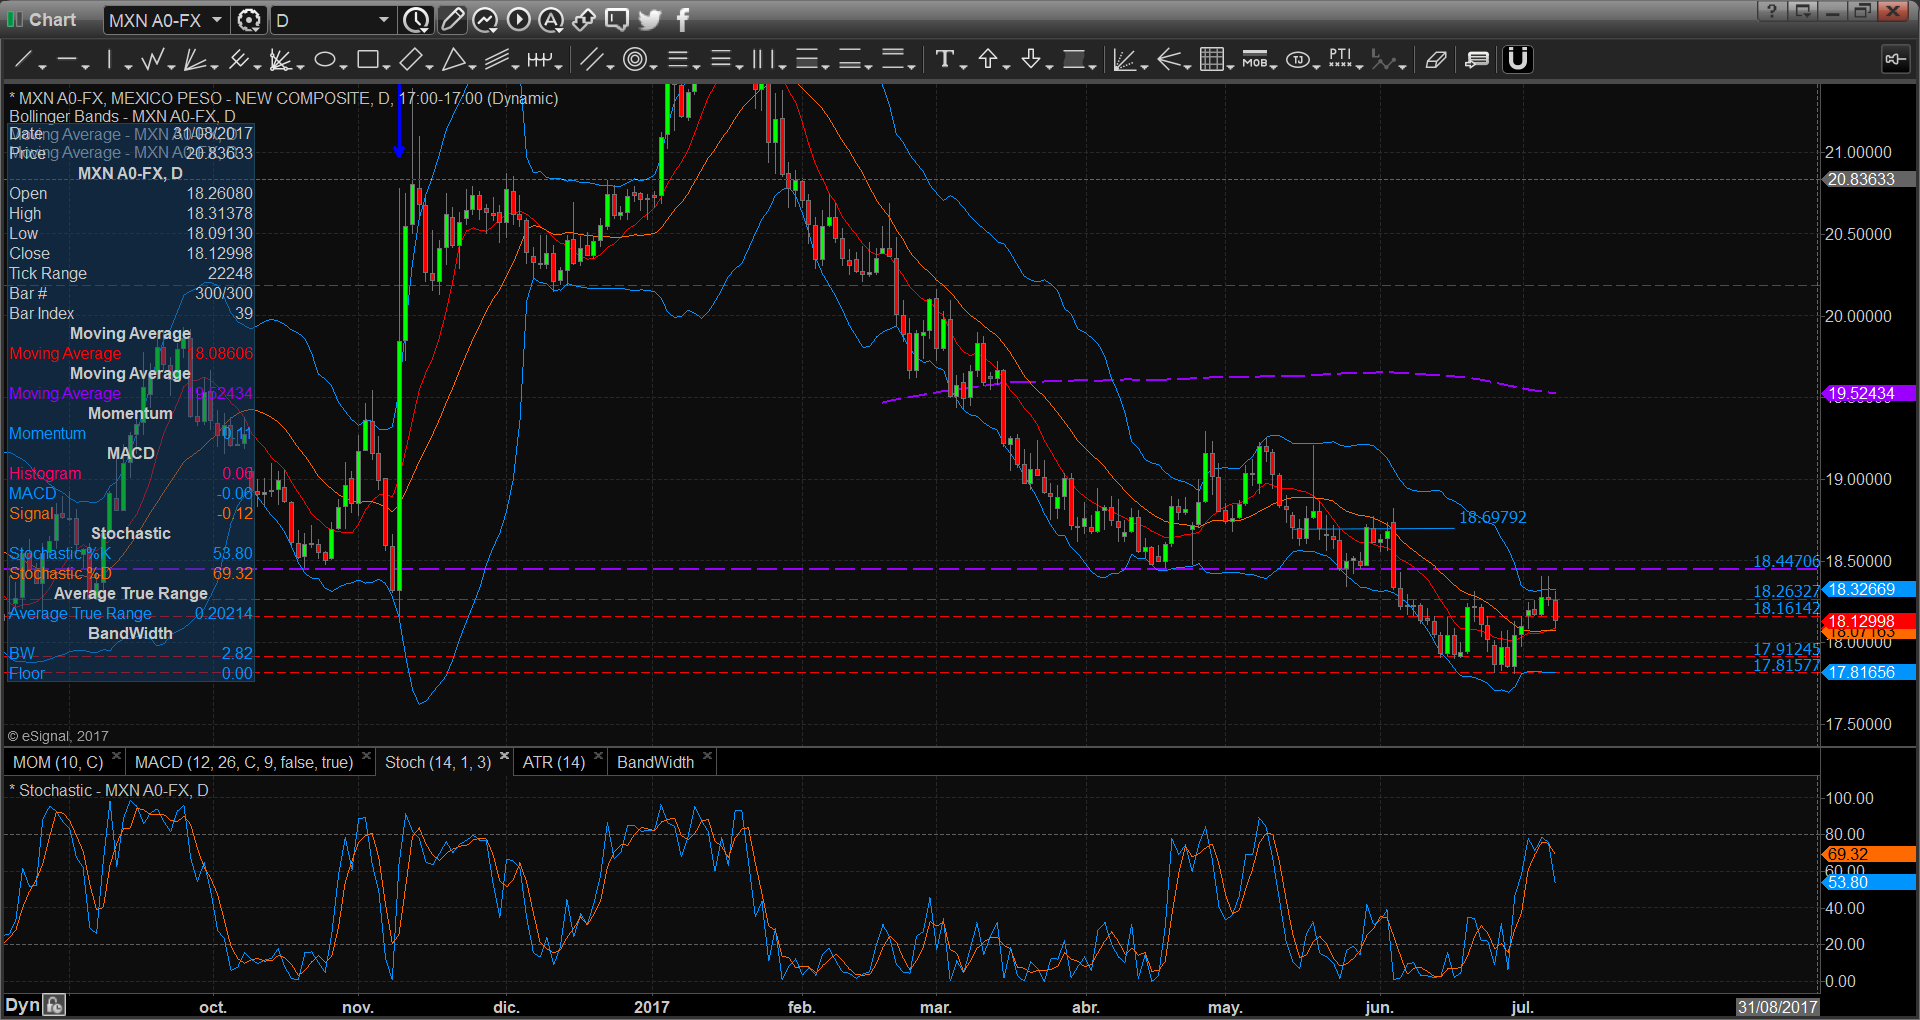The width and height of the screenshot is (1920, 1020).
Task: Share chart on Facebook
Action: click(x=683, y=20)
